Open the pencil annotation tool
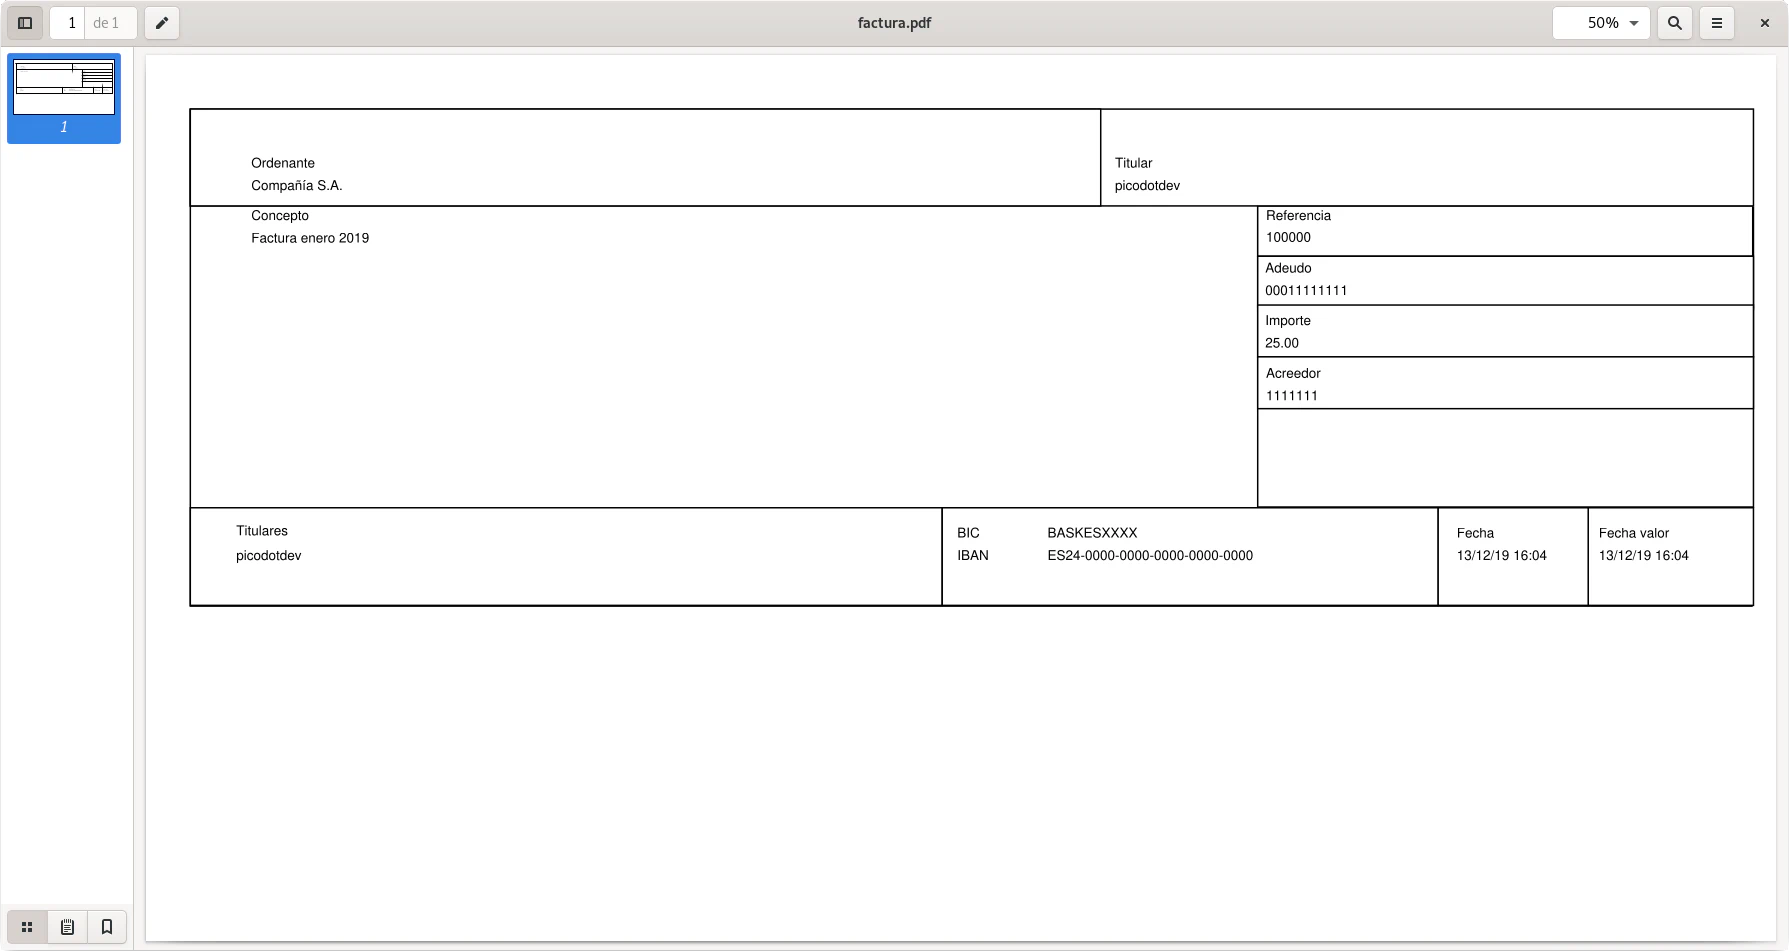This screenshot has width=1789, height=951. click(162, 23)
